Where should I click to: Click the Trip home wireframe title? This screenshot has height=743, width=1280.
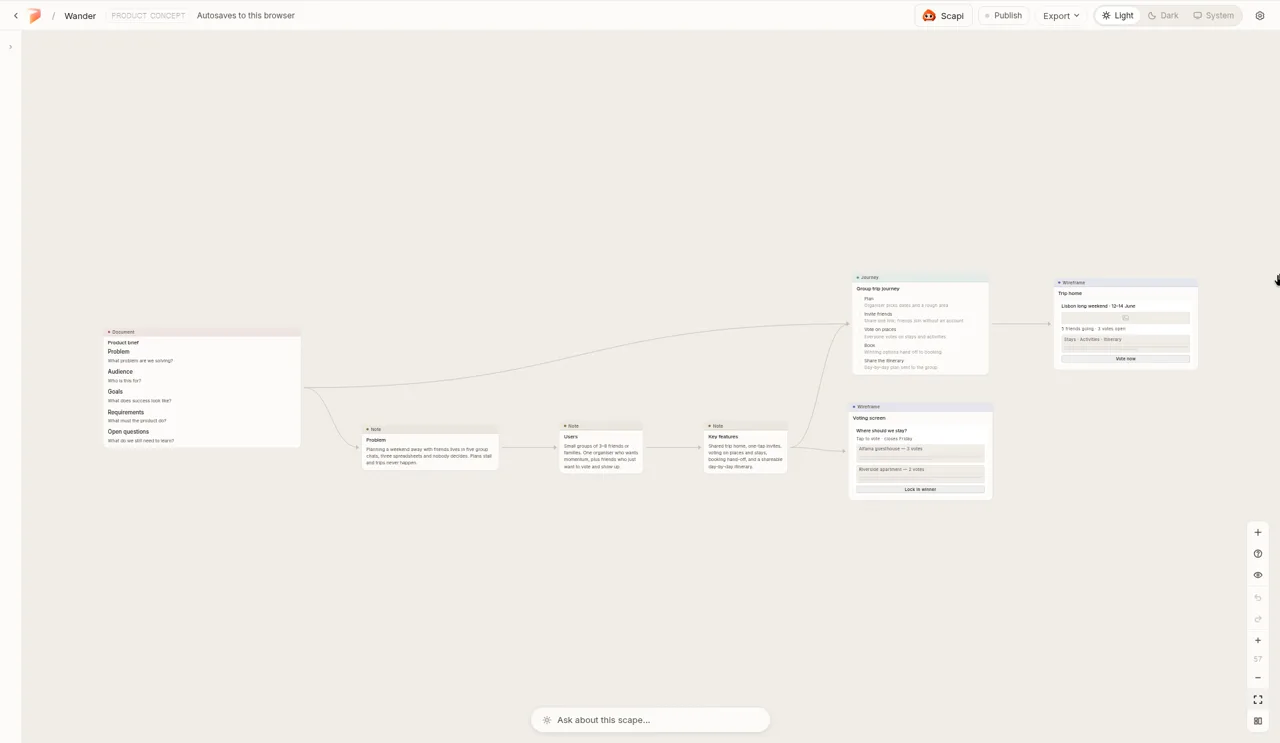(x=1070, y=294)
